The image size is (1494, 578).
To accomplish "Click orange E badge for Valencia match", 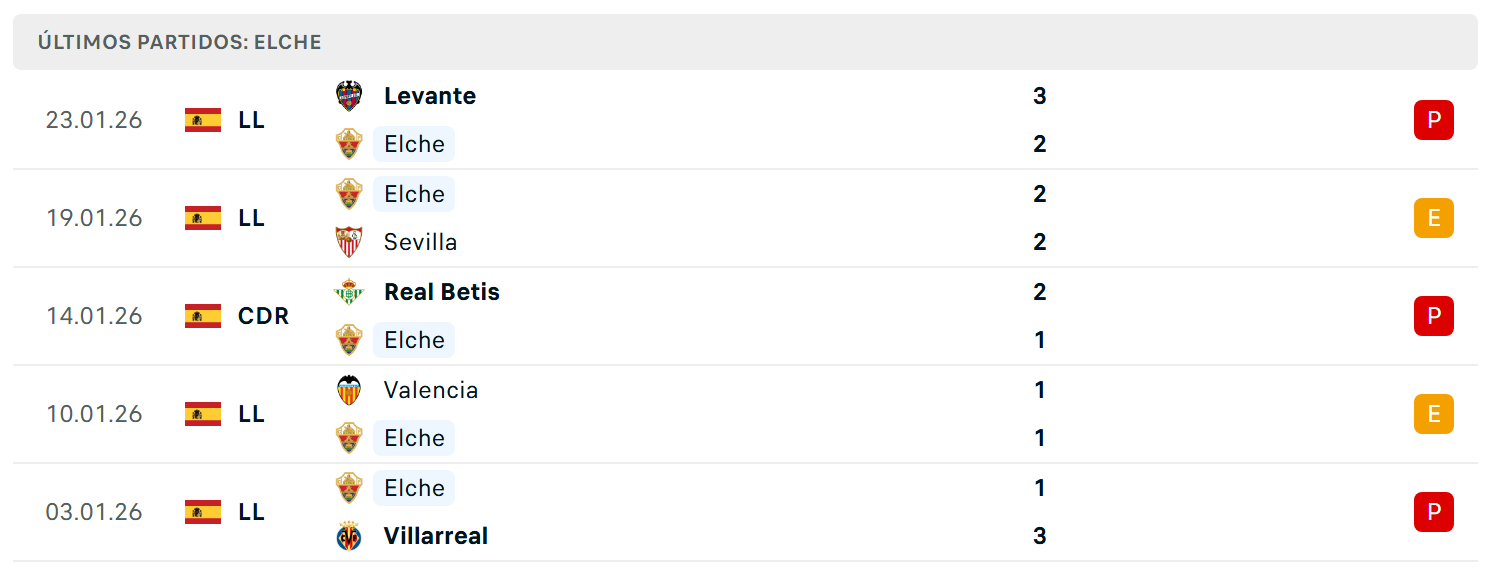I will [x=1433, y=414].
